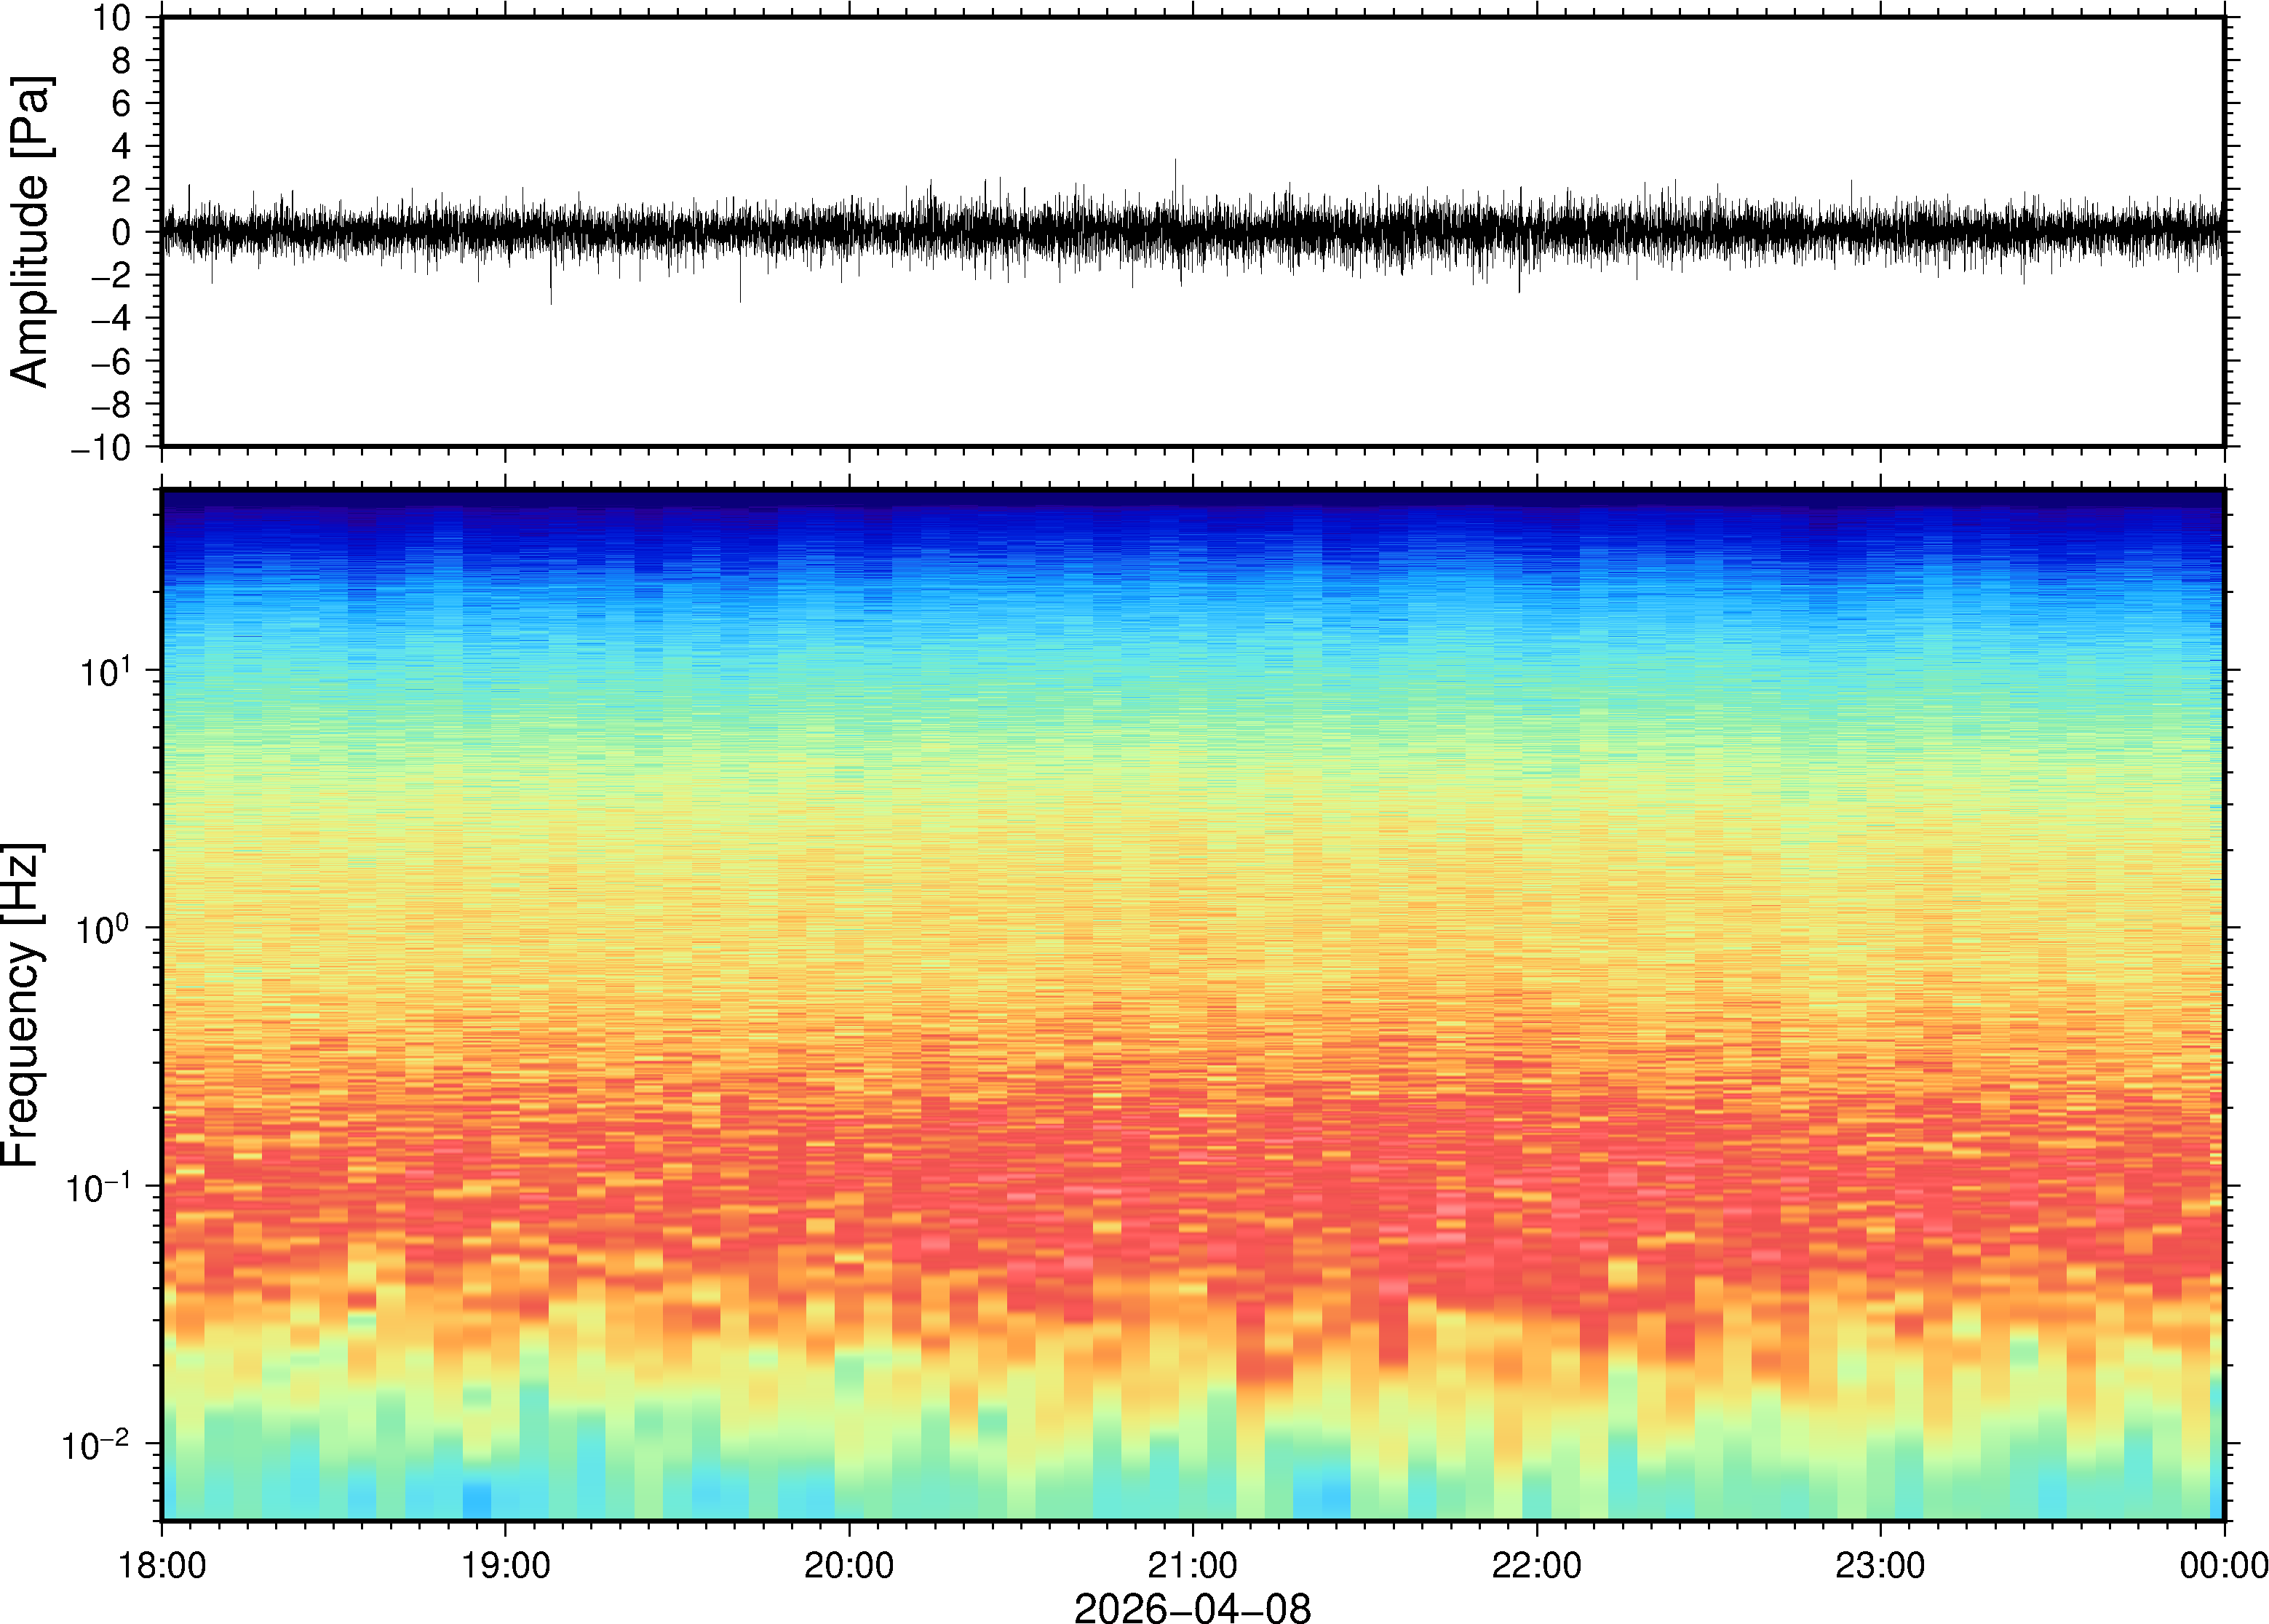The width and height of the screenshot is (2269, 1624).
Task: Click the 10¹ frequency tick label
Action: [104, 672]
